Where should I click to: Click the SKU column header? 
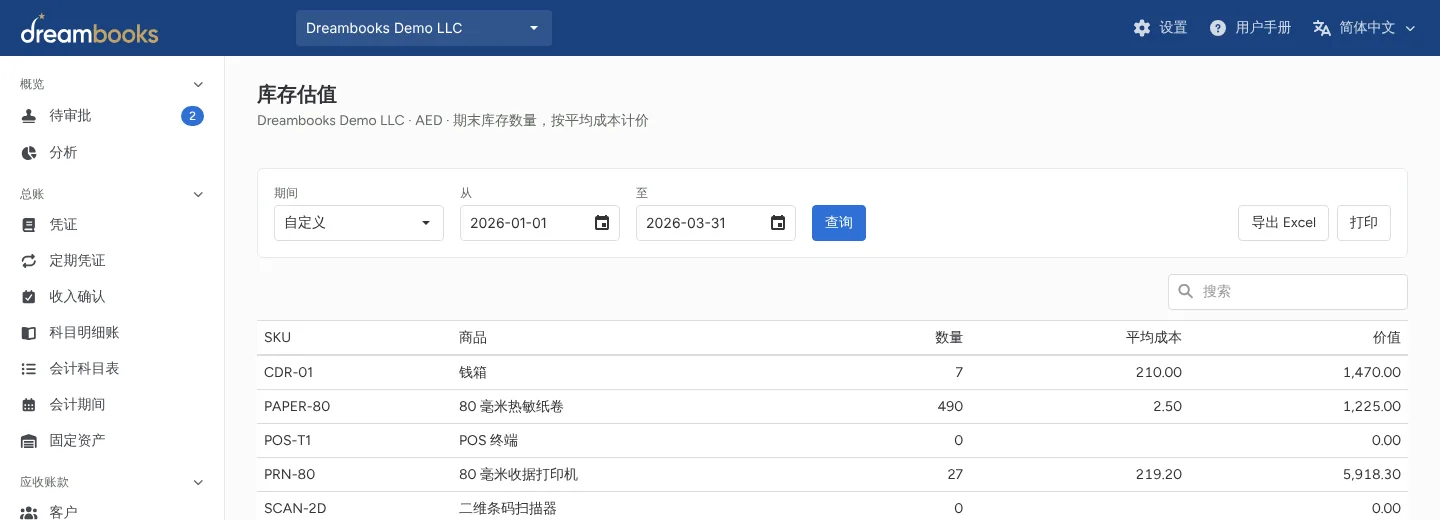click(278, 338)
